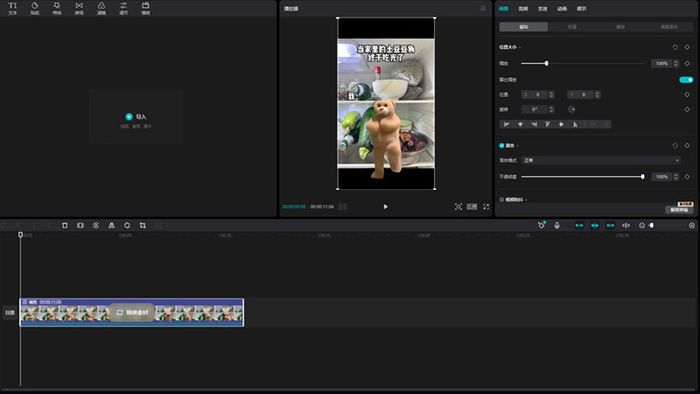Click the freeze-frame icon beside the trash icon
Screen dimensions: 700x394
[x=80, y=225]
